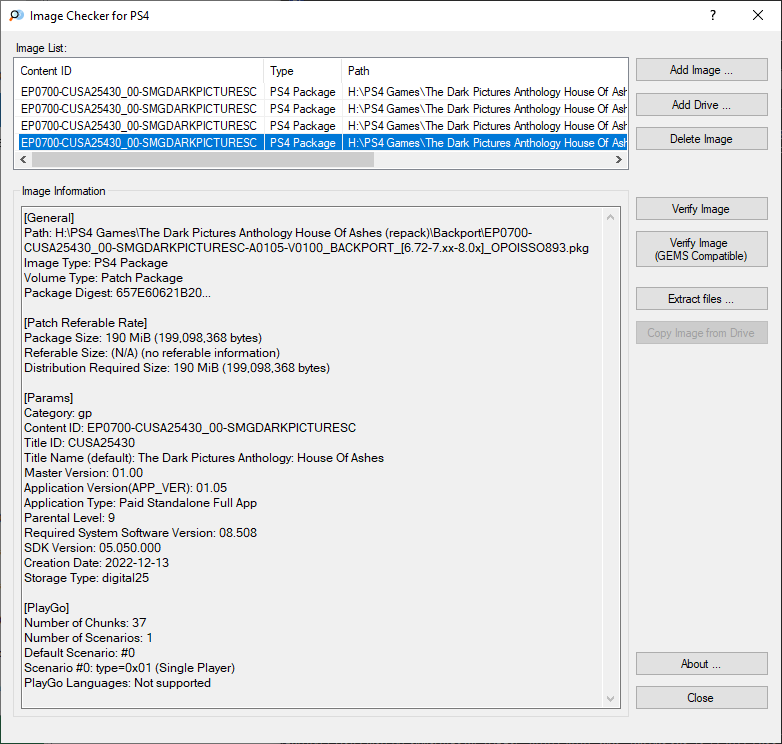Sort by Path column header

tap(484, 71)
